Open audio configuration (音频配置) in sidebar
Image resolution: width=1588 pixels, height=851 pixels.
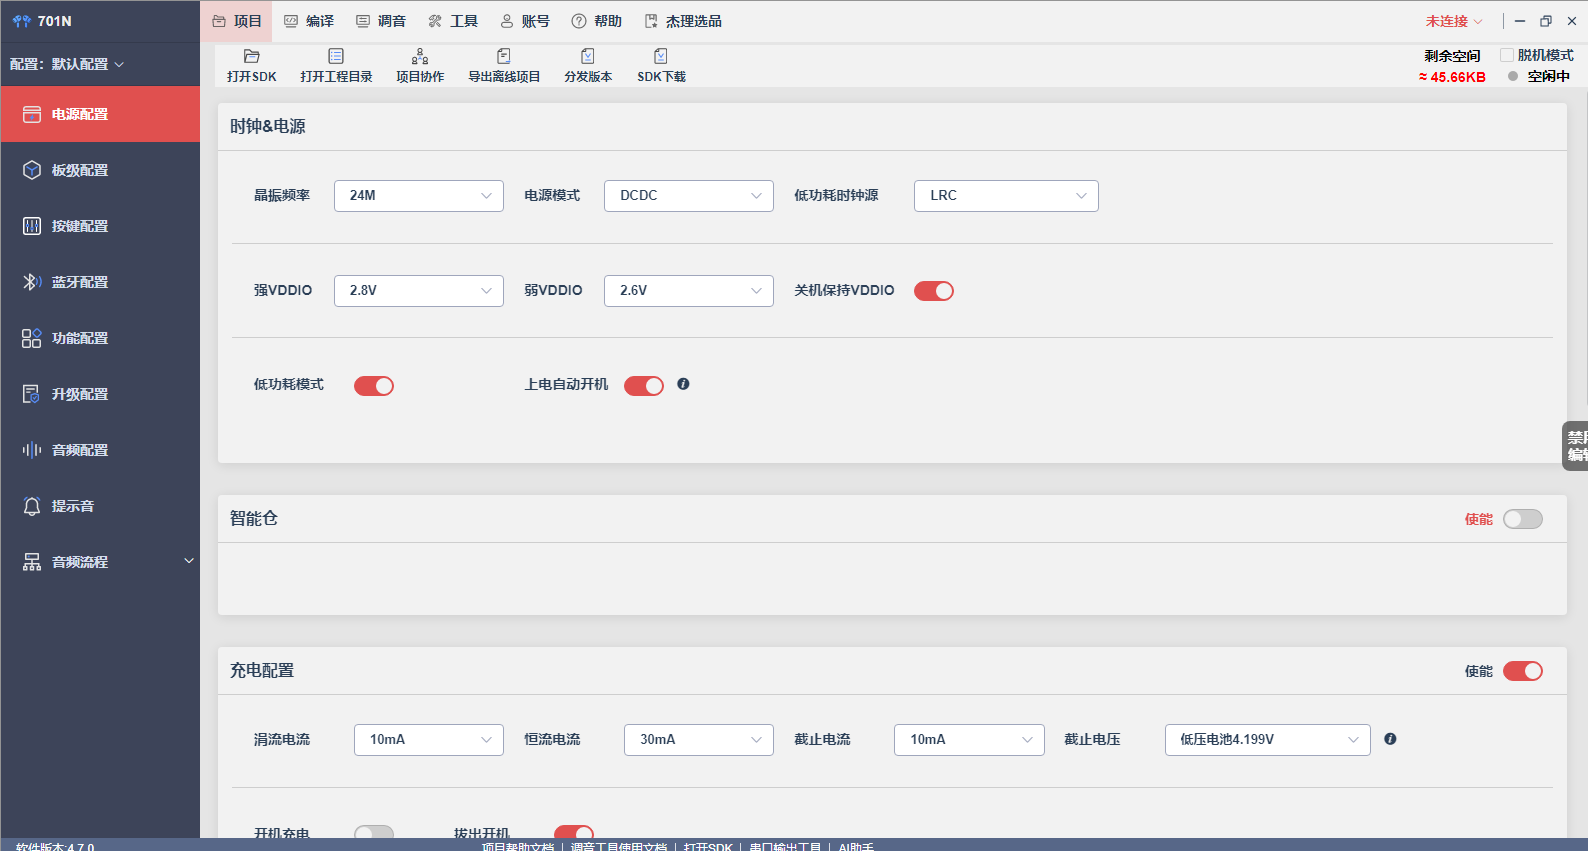(100, 450)
